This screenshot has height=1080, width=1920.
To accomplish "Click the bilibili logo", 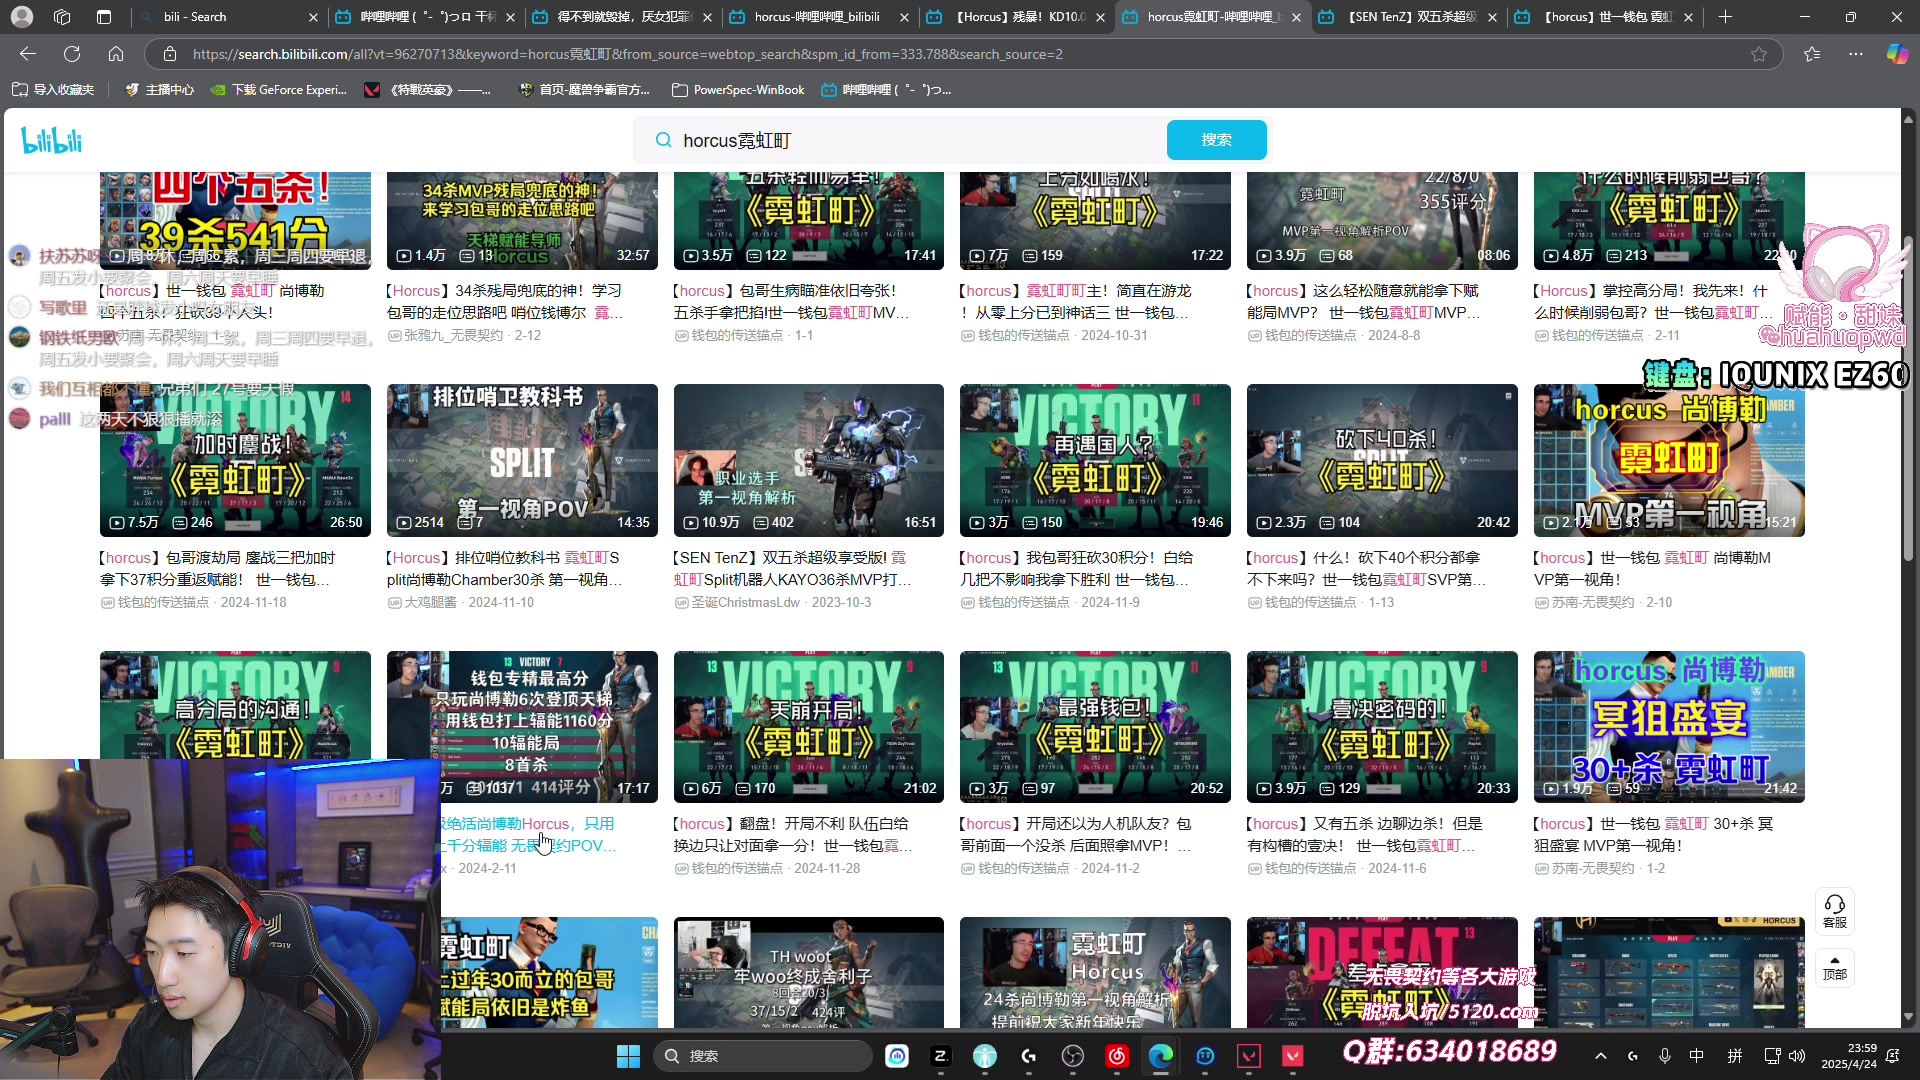I will 51,141.
